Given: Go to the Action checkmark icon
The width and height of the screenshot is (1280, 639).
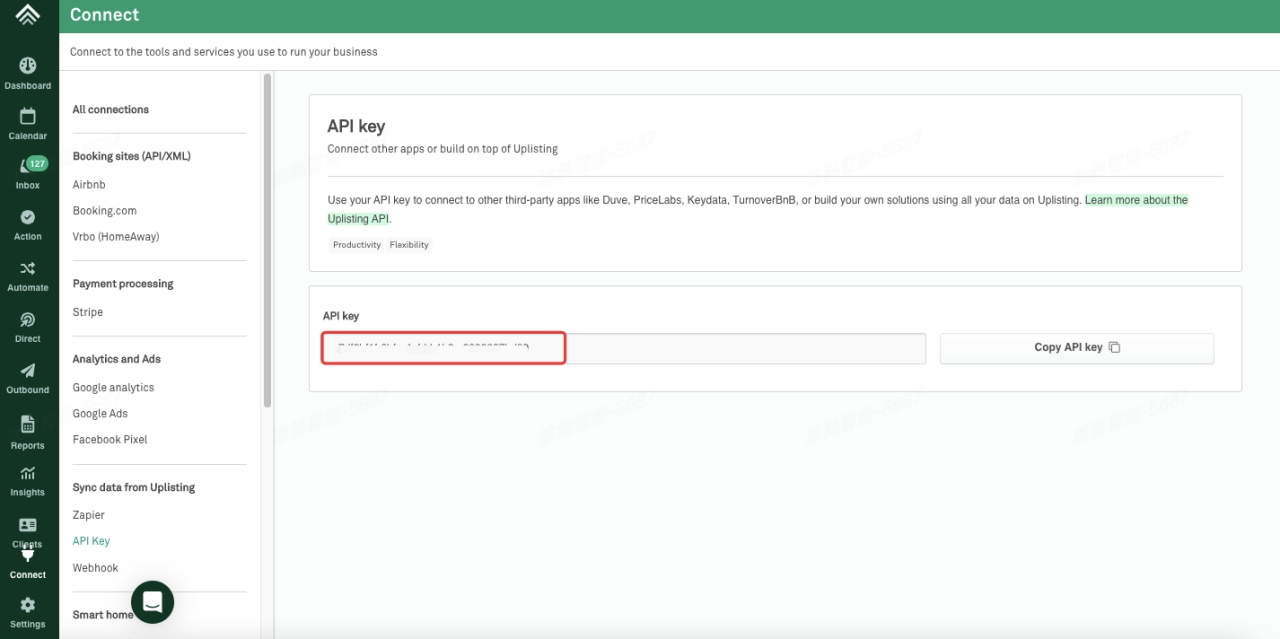Looking at the screenshot, I should 28,224.
